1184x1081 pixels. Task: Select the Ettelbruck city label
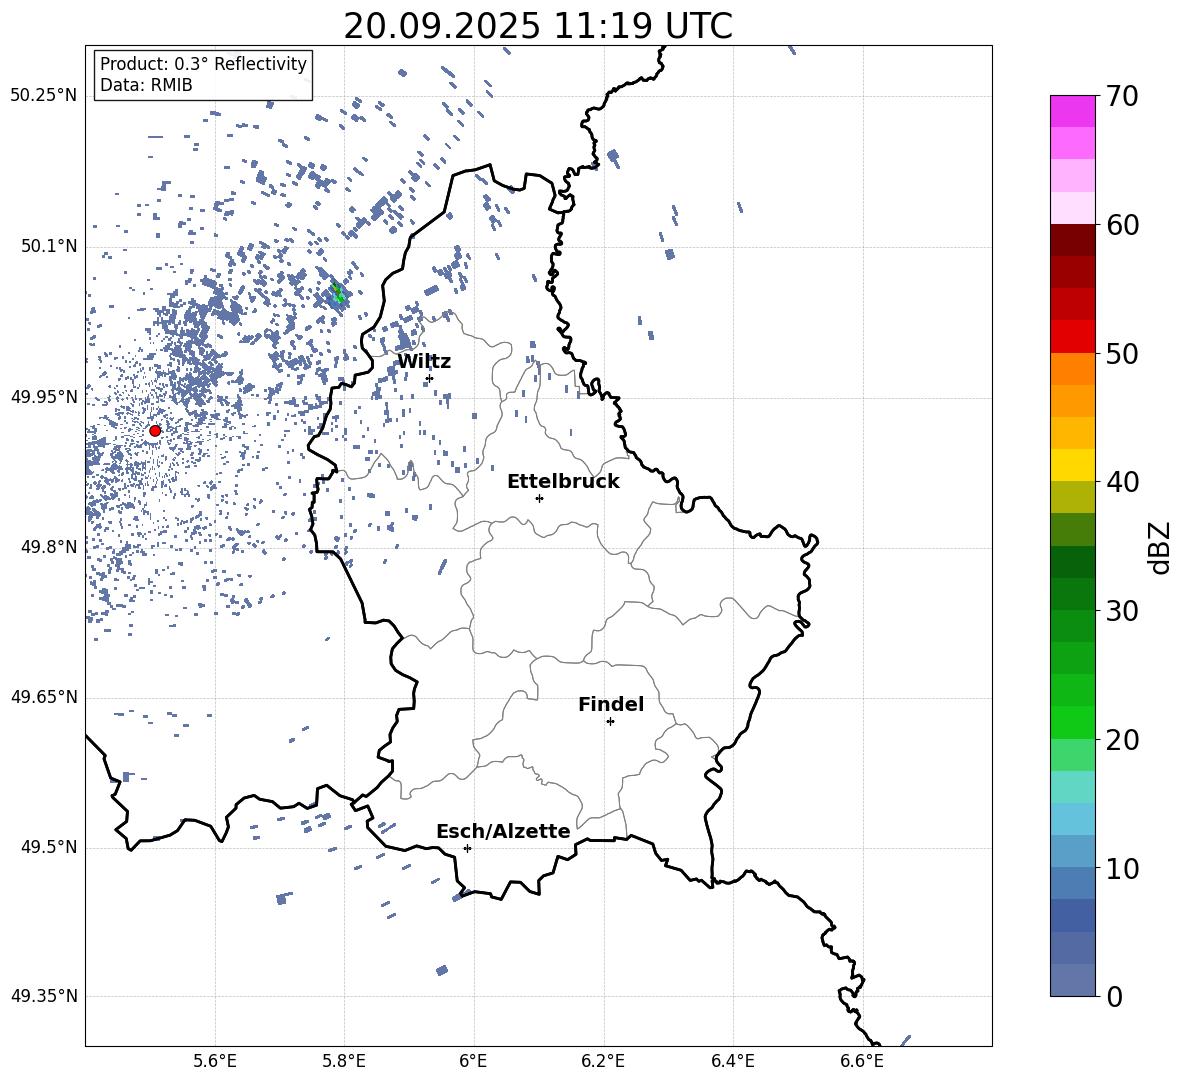(563, 482)
